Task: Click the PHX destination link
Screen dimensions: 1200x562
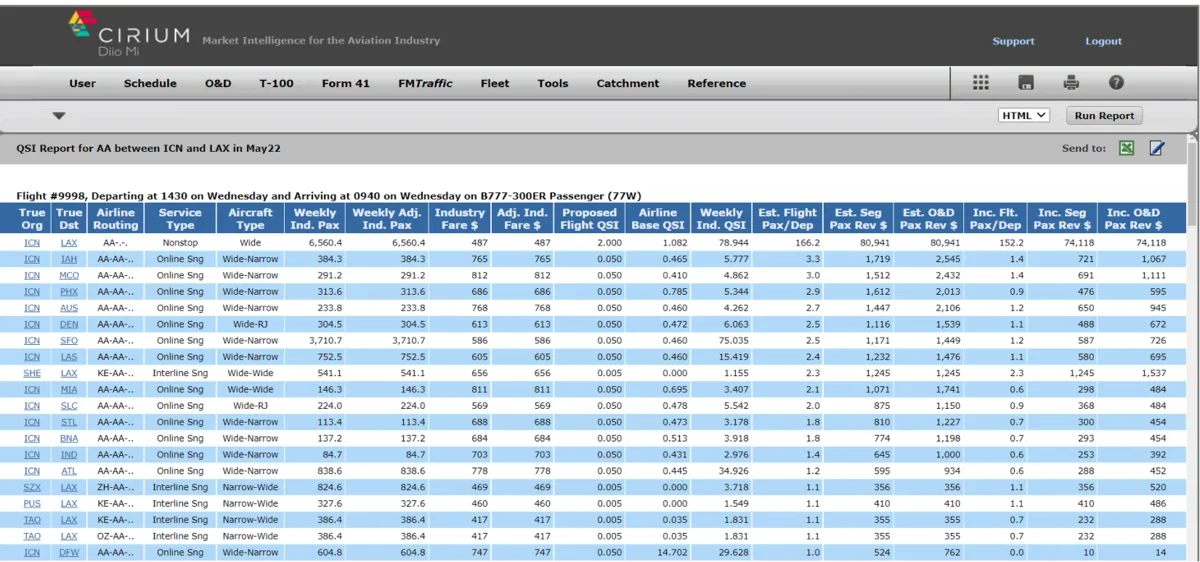Action: click(x=69, y=292)
